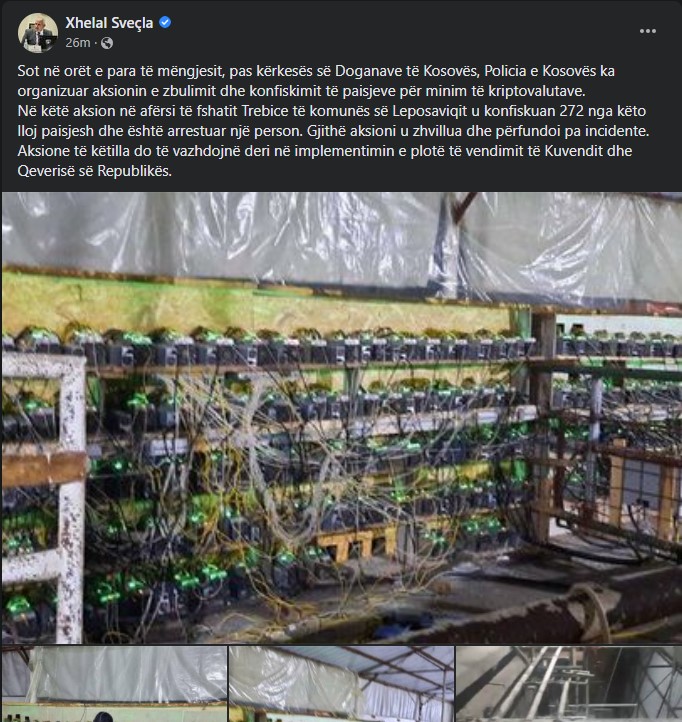The height and width of the screenshot is (722, 682).
Task: Open the large mining rigs photo
Action: coord(342,418)
